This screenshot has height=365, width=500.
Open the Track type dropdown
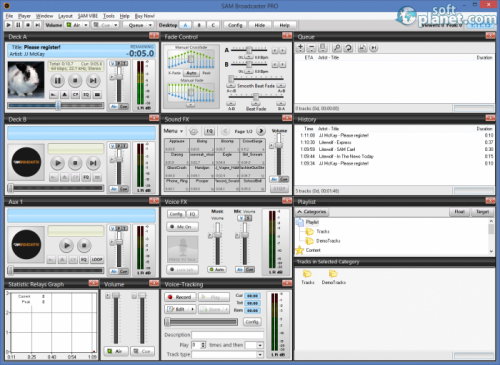click(260, 355)
